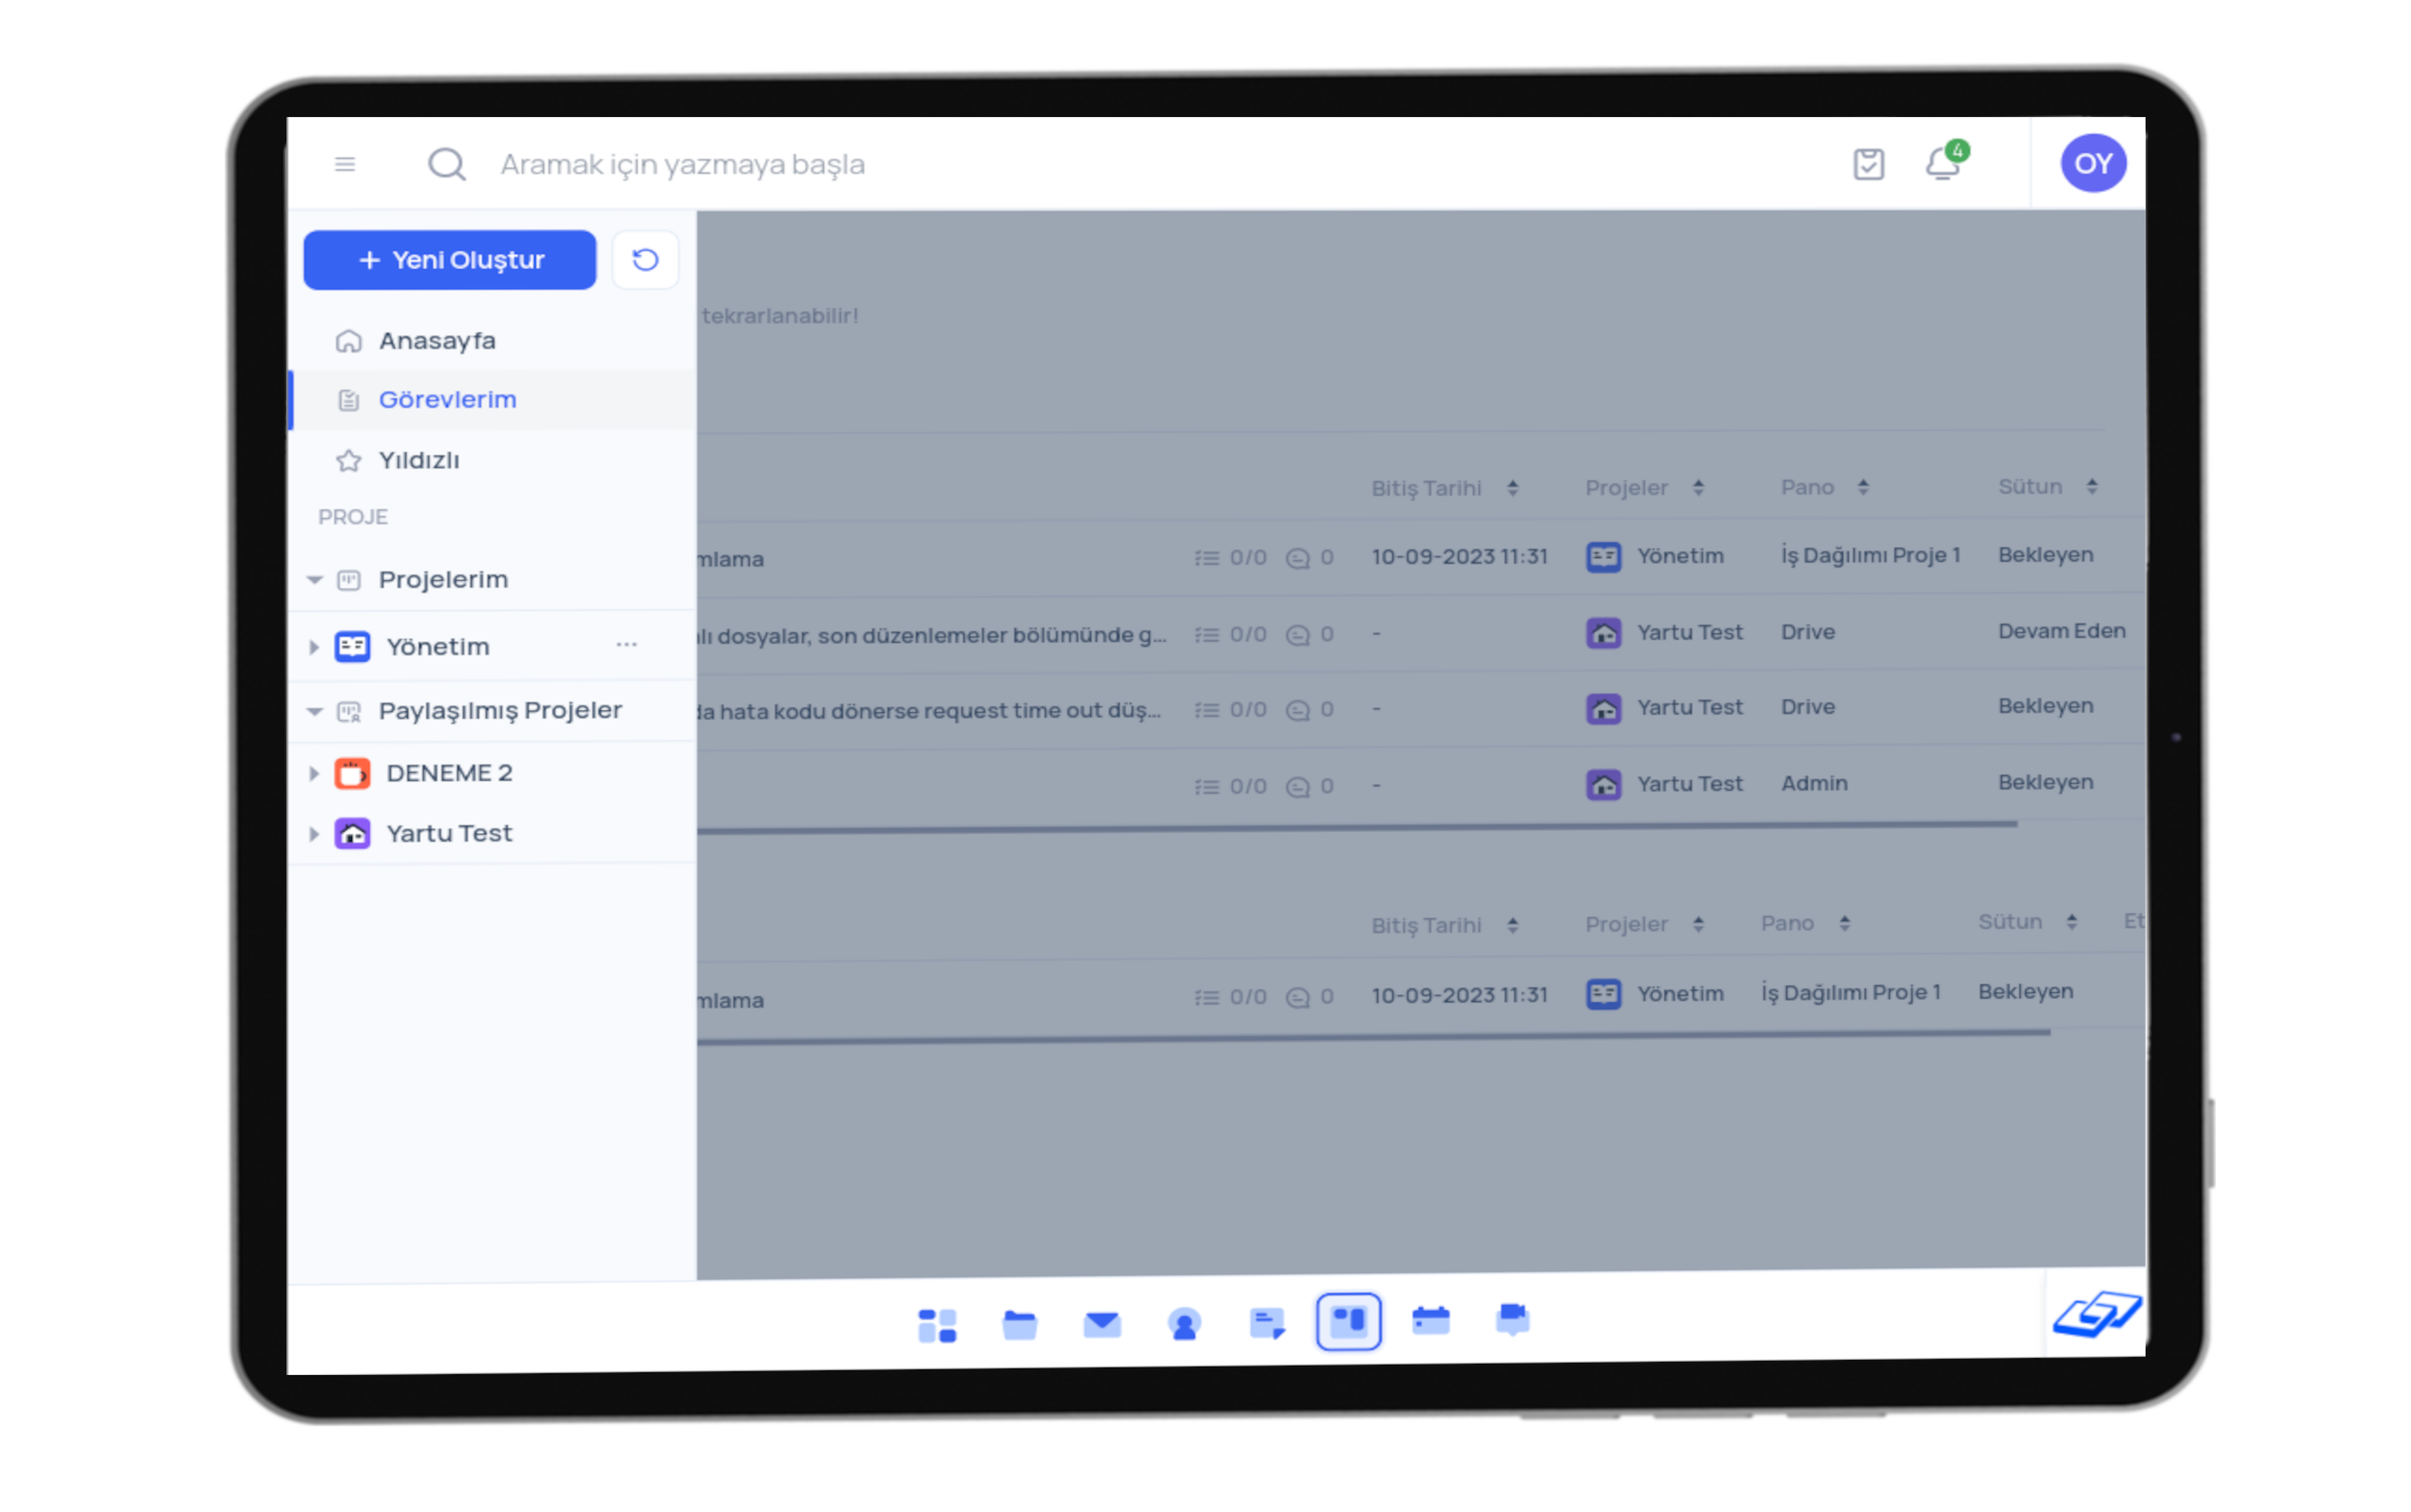Collapse the Paylaşılmış Projeler section

pos(315,711)
